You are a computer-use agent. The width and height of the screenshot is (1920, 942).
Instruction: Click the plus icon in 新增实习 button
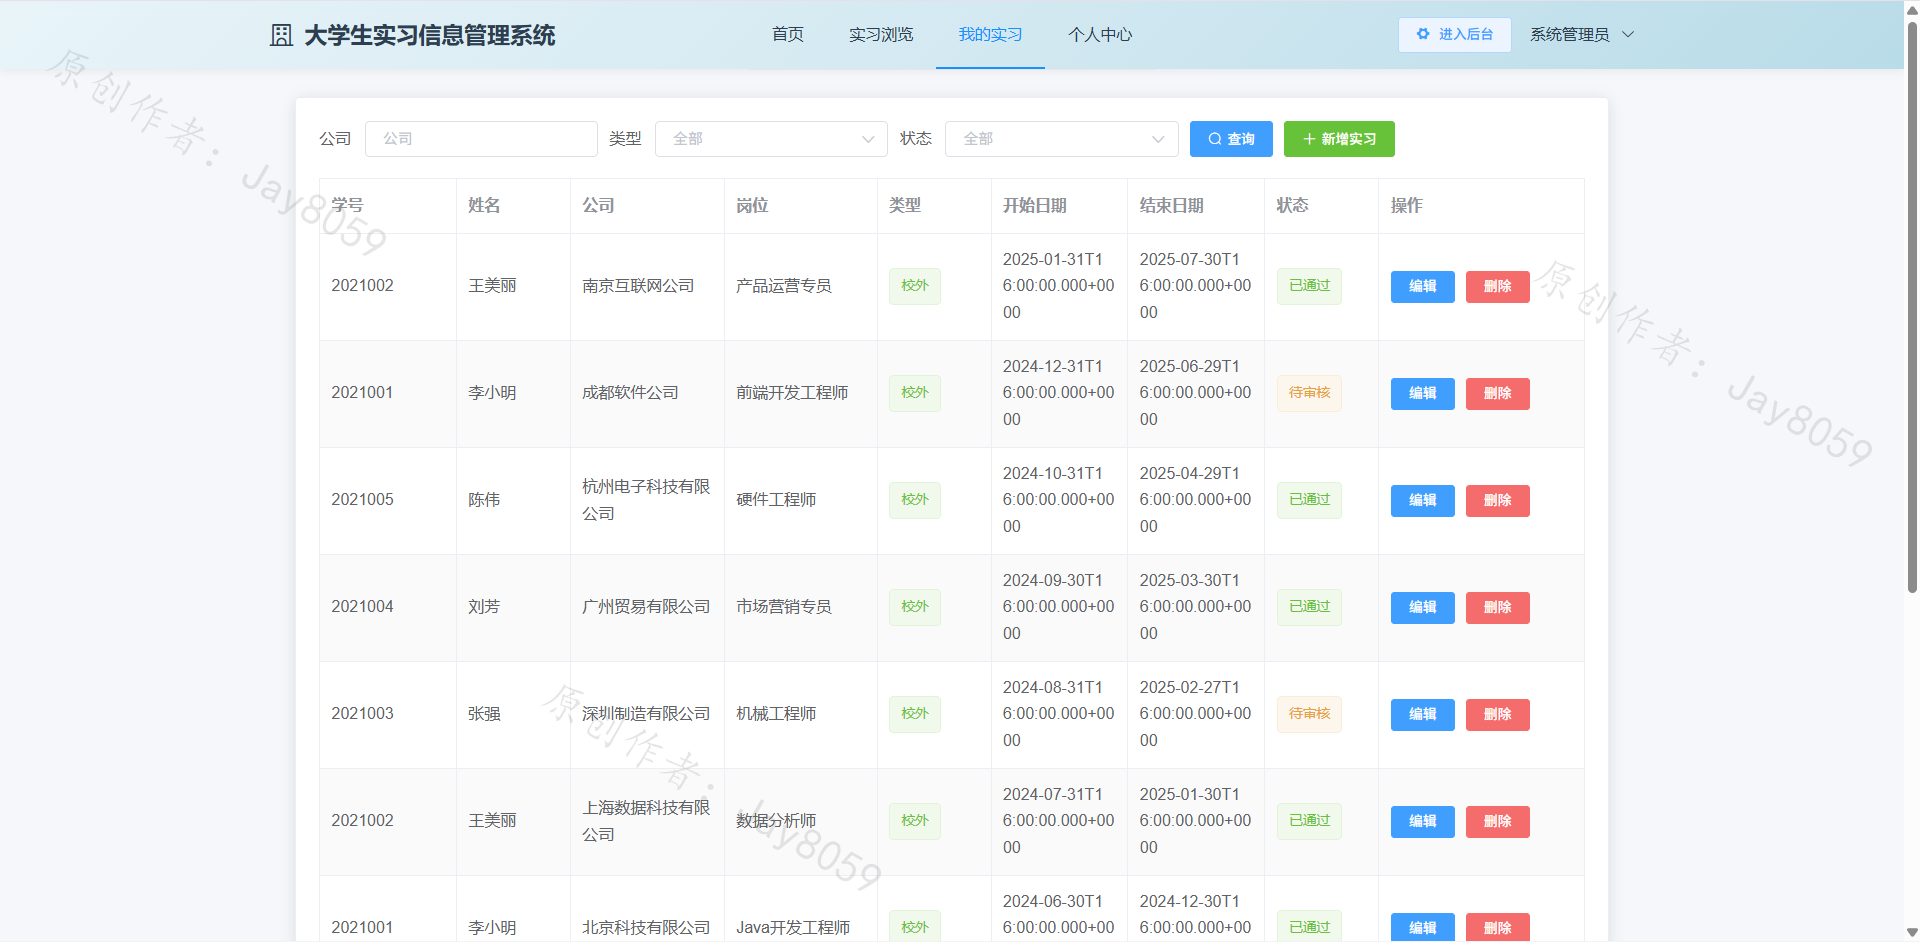[1309, 139]
